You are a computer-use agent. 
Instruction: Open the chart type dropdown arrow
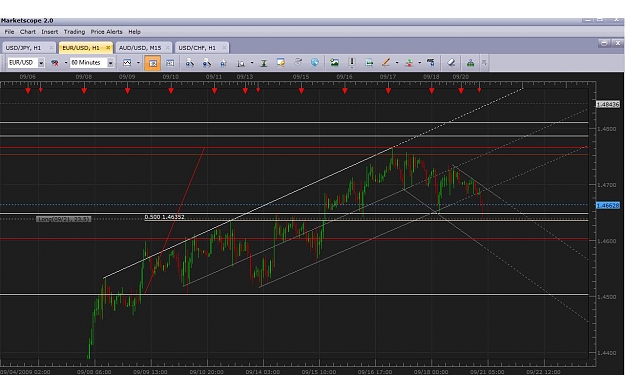pyautogui.click(x=138, y=63)
